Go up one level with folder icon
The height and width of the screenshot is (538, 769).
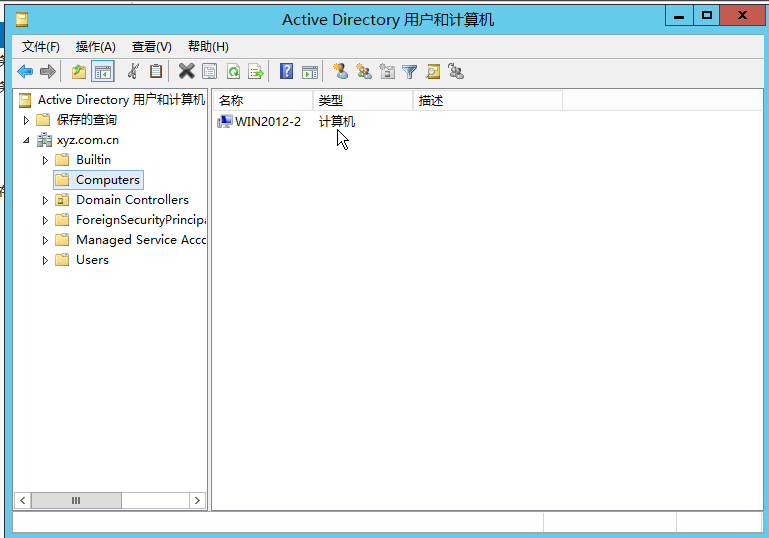pyautogui.click(x=79, y=72)
